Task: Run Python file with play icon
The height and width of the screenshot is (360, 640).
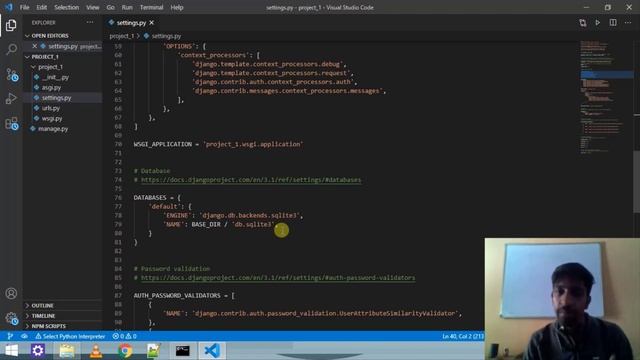Action: (598, 23)
